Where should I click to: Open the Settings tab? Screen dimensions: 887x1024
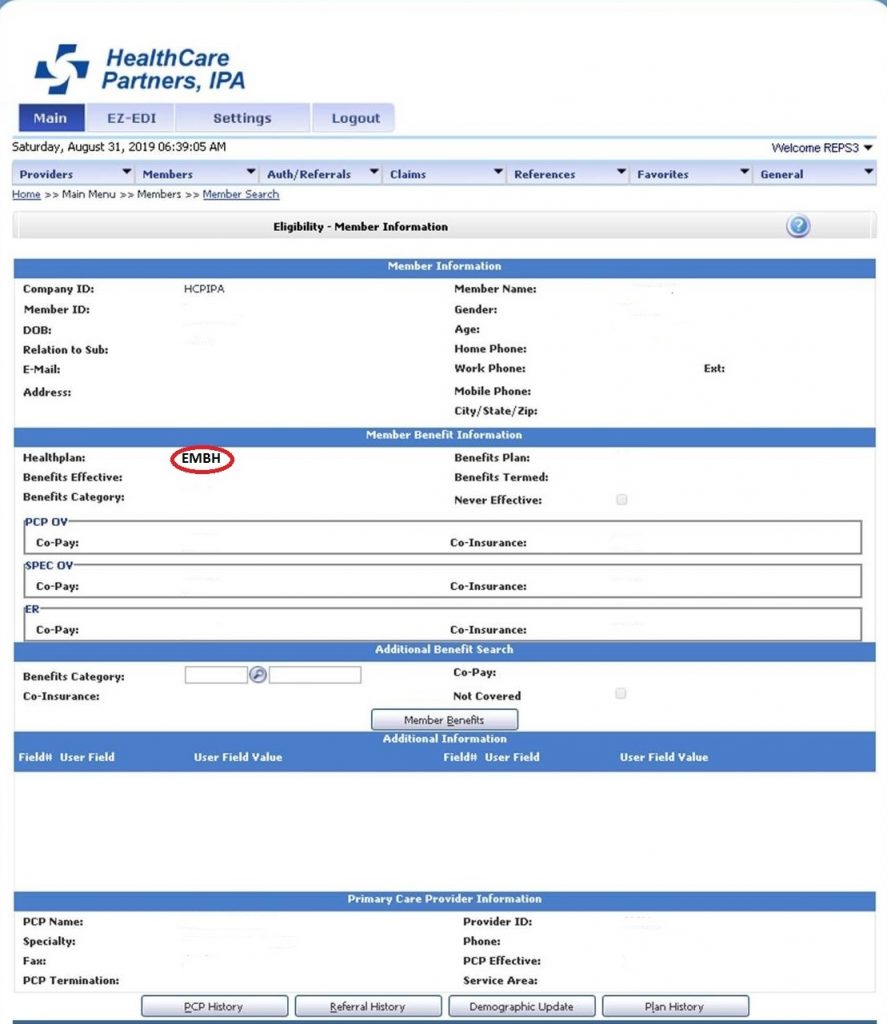[x=242, y=118]
